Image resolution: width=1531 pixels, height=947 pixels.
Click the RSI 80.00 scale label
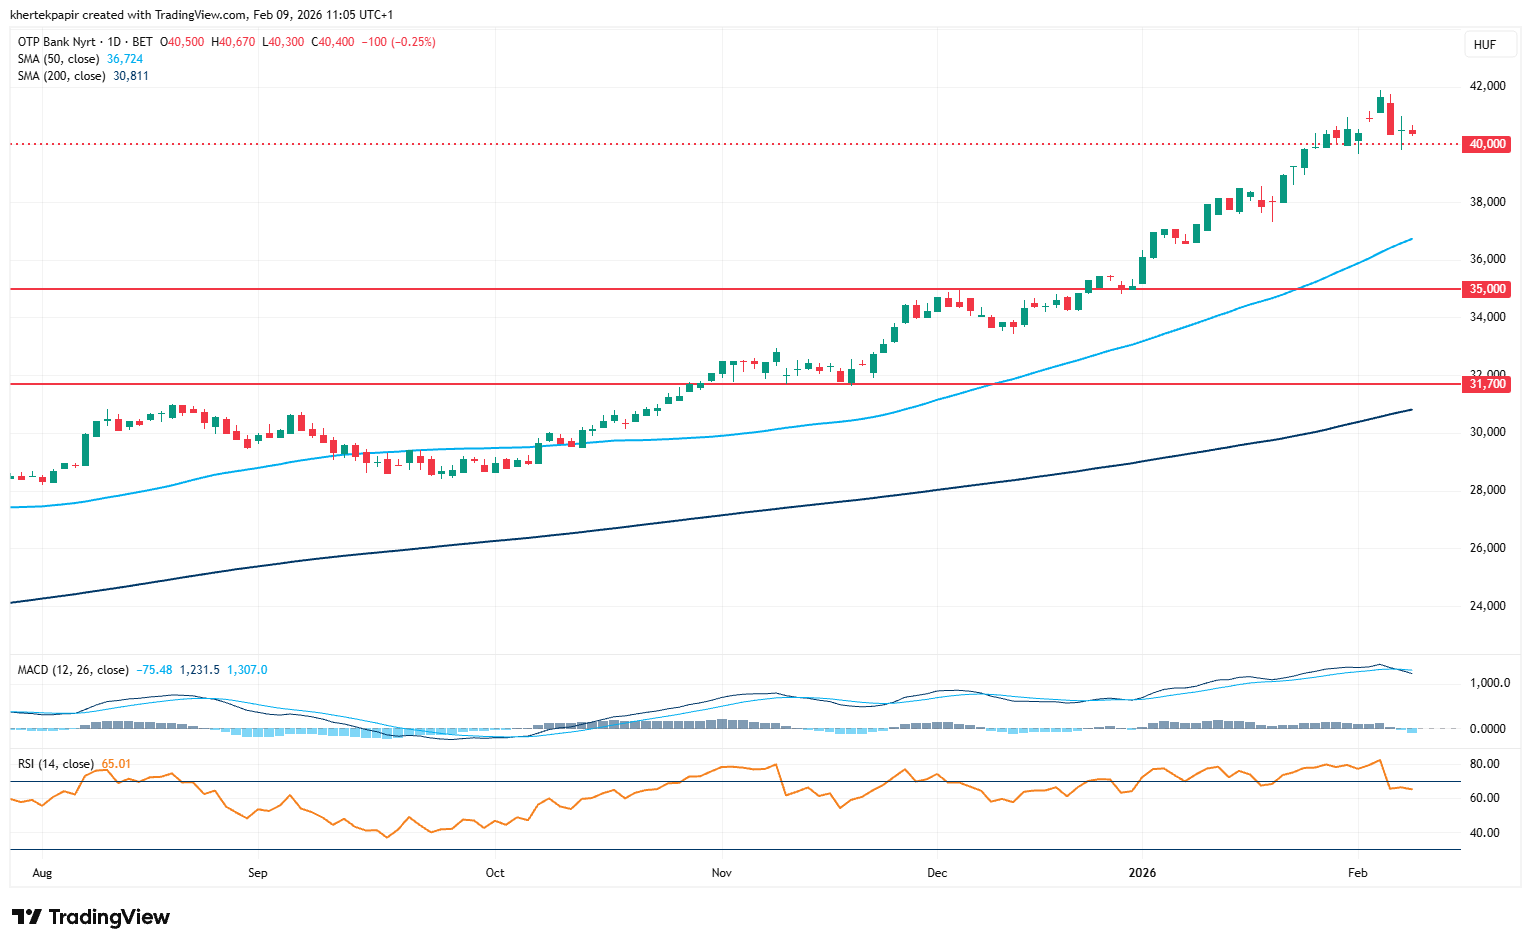pos(1484,764)
